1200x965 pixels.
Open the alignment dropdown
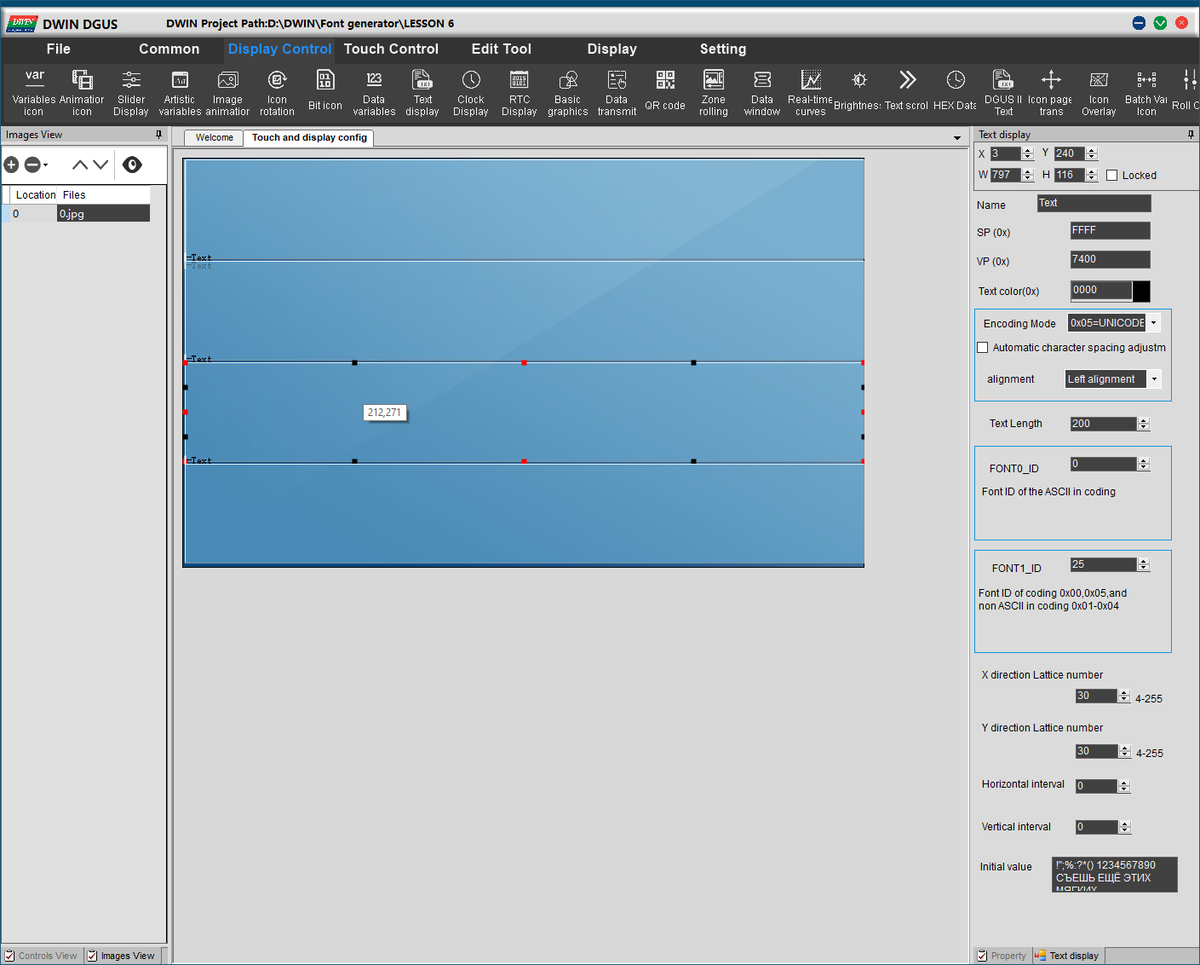click(1154, 379)
